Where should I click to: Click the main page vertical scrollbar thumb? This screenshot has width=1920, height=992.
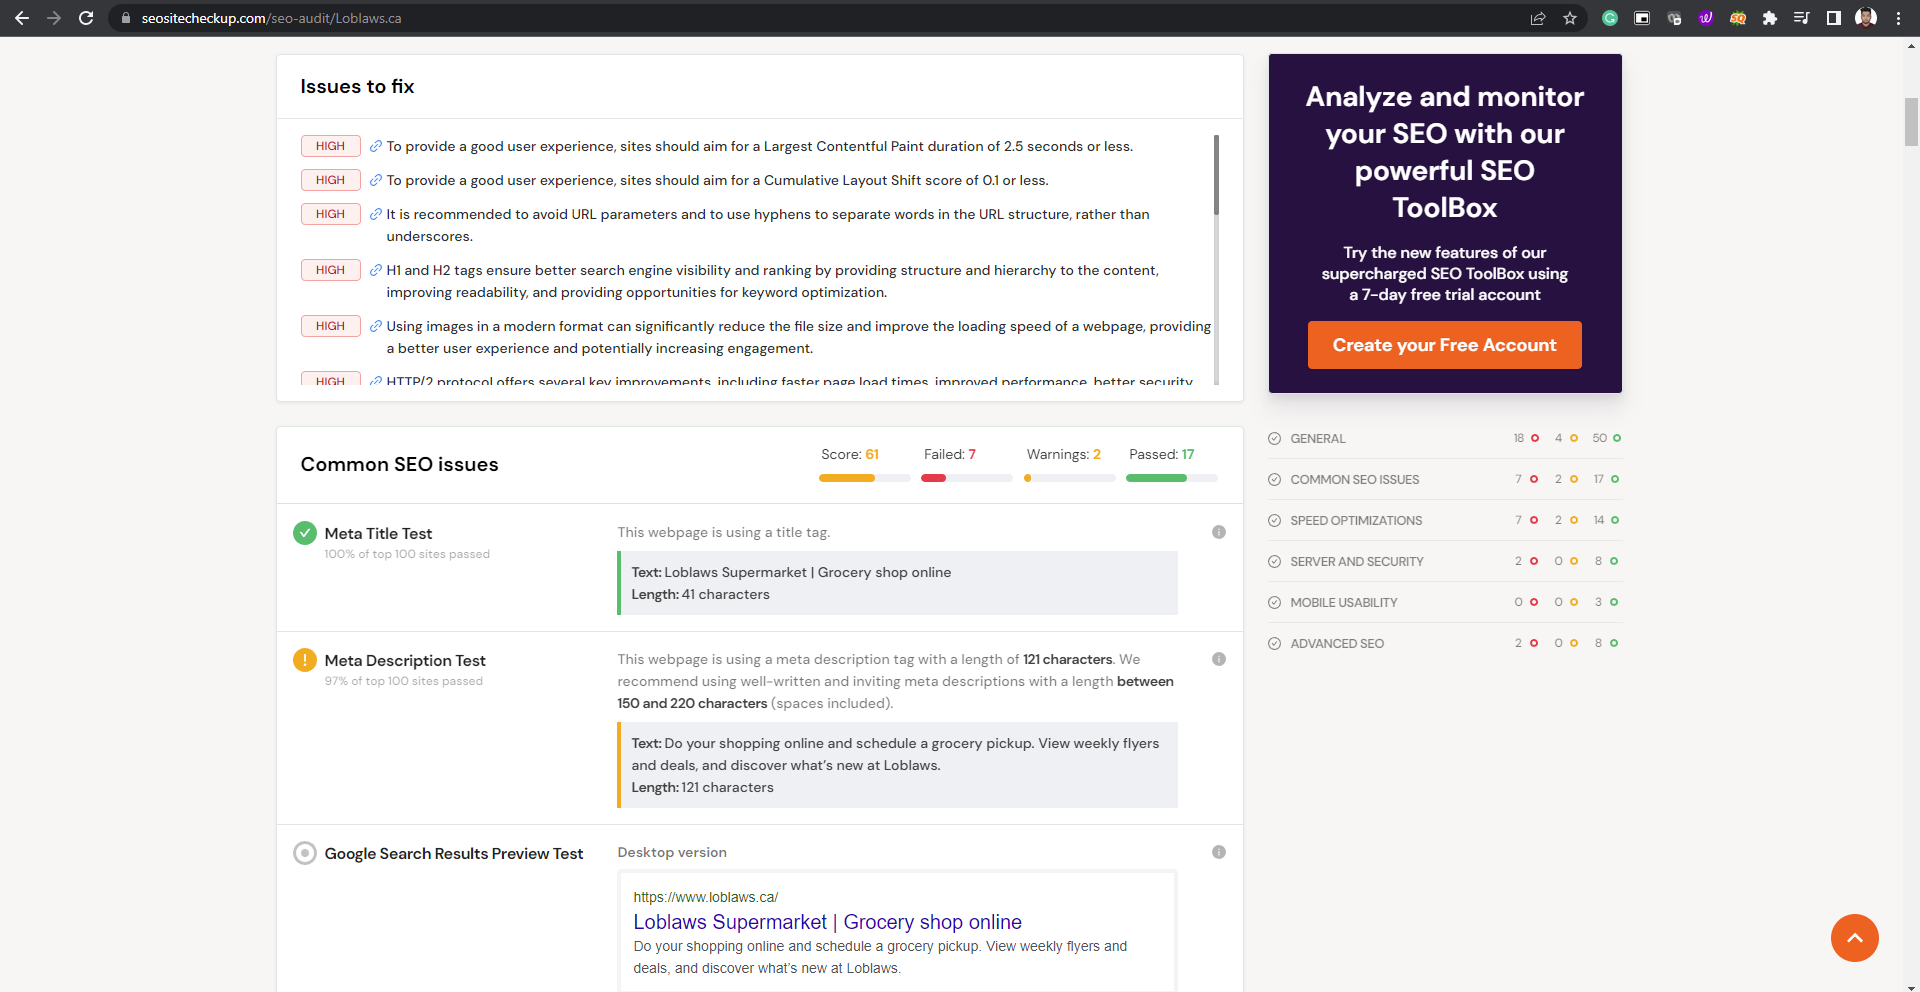click(1911, 122)
